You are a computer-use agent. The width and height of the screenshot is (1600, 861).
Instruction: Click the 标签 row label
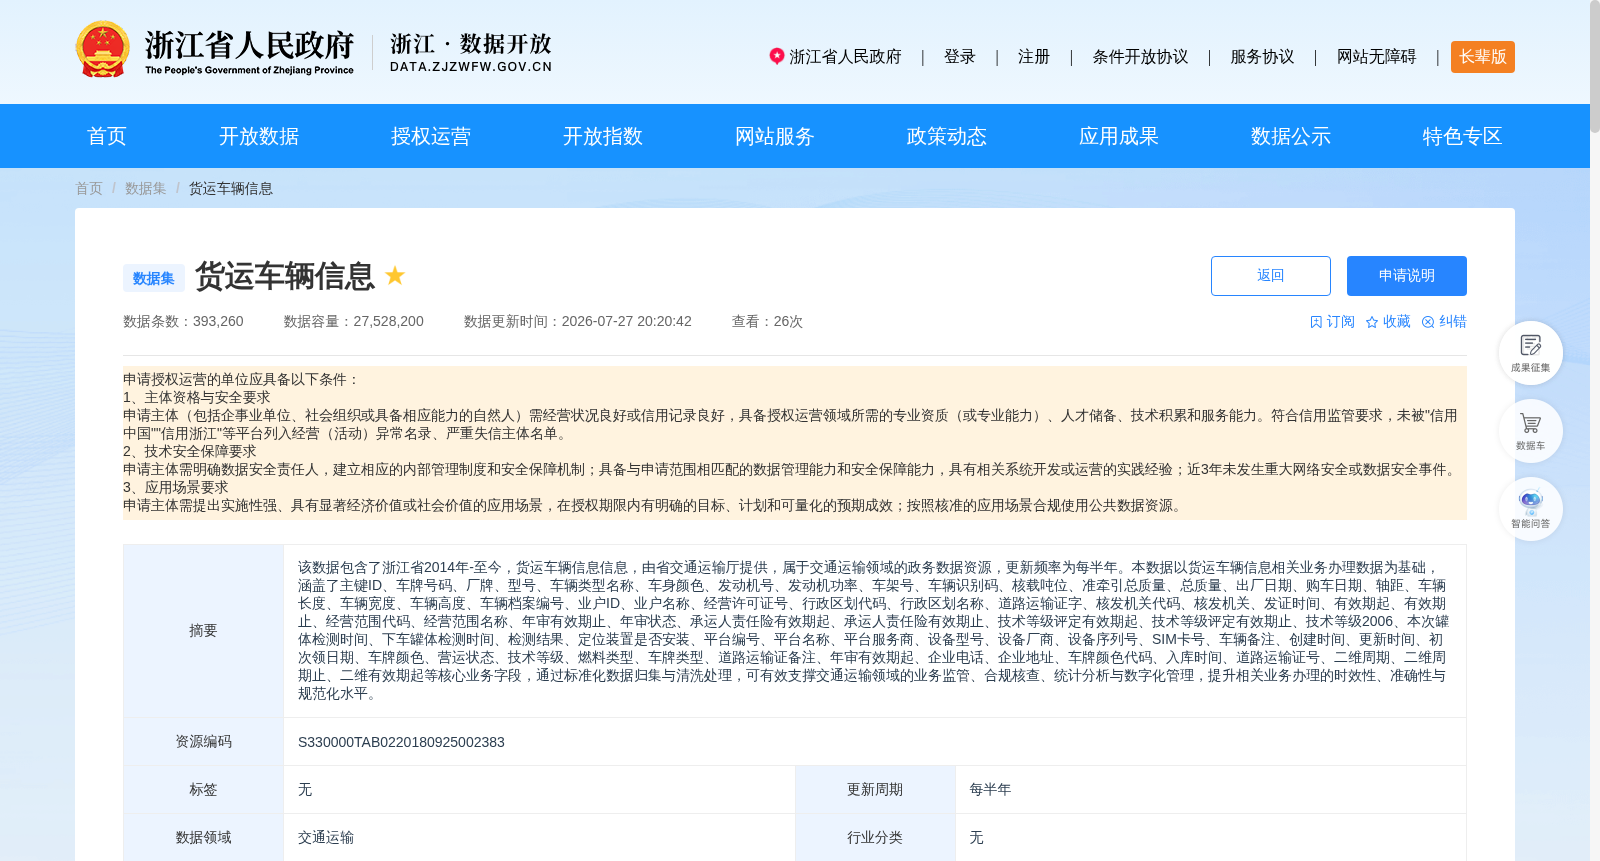coord(203,790)
